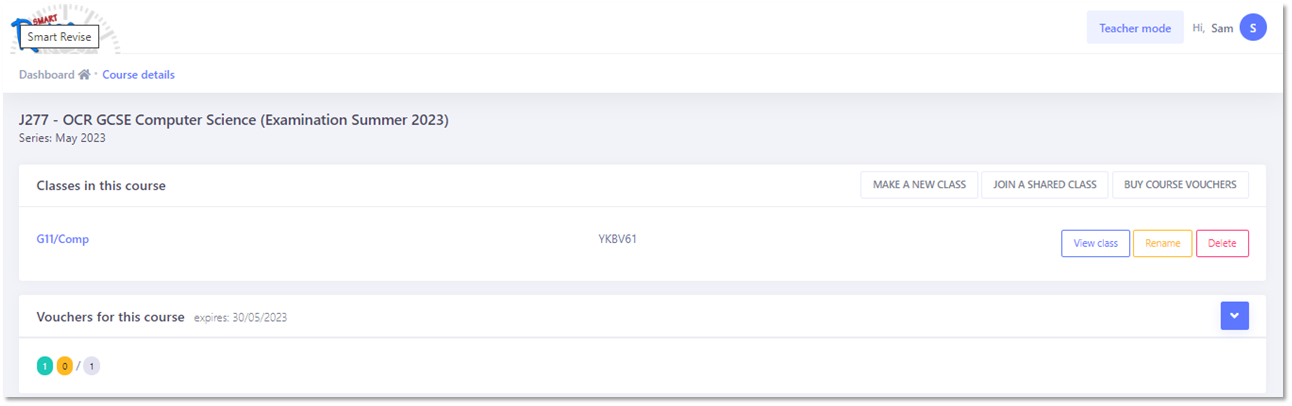Expand the vouchers section with chevron button
The height and width of the screenshot is (406, 1292).
click(1234, 316)
